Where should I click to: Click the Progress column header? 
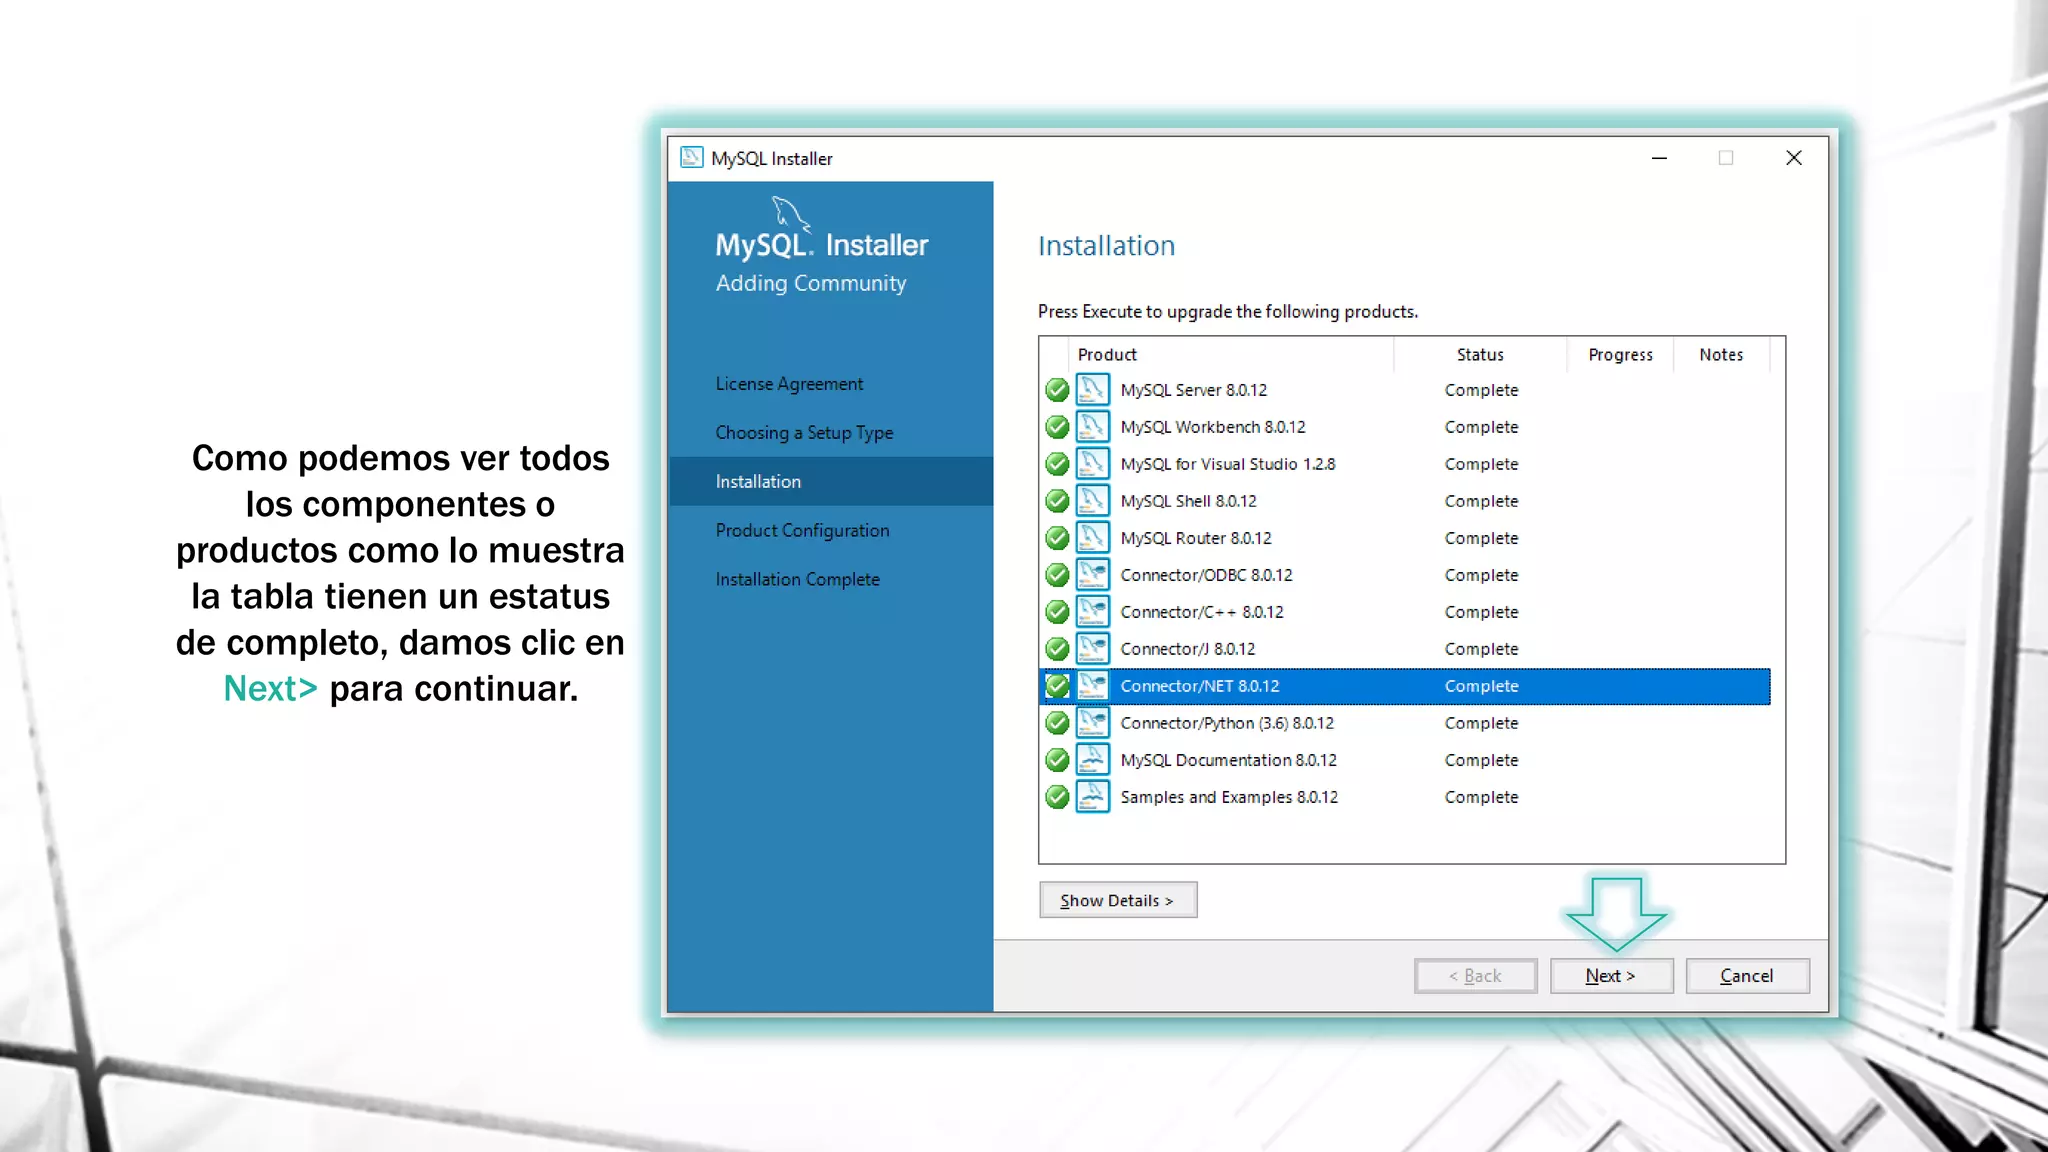click(x=1620, y=355)
